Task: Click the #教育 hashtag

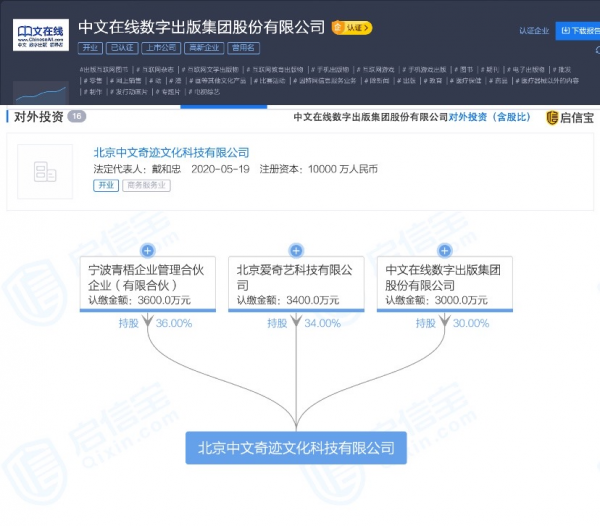Action: [x=433, y=81]
